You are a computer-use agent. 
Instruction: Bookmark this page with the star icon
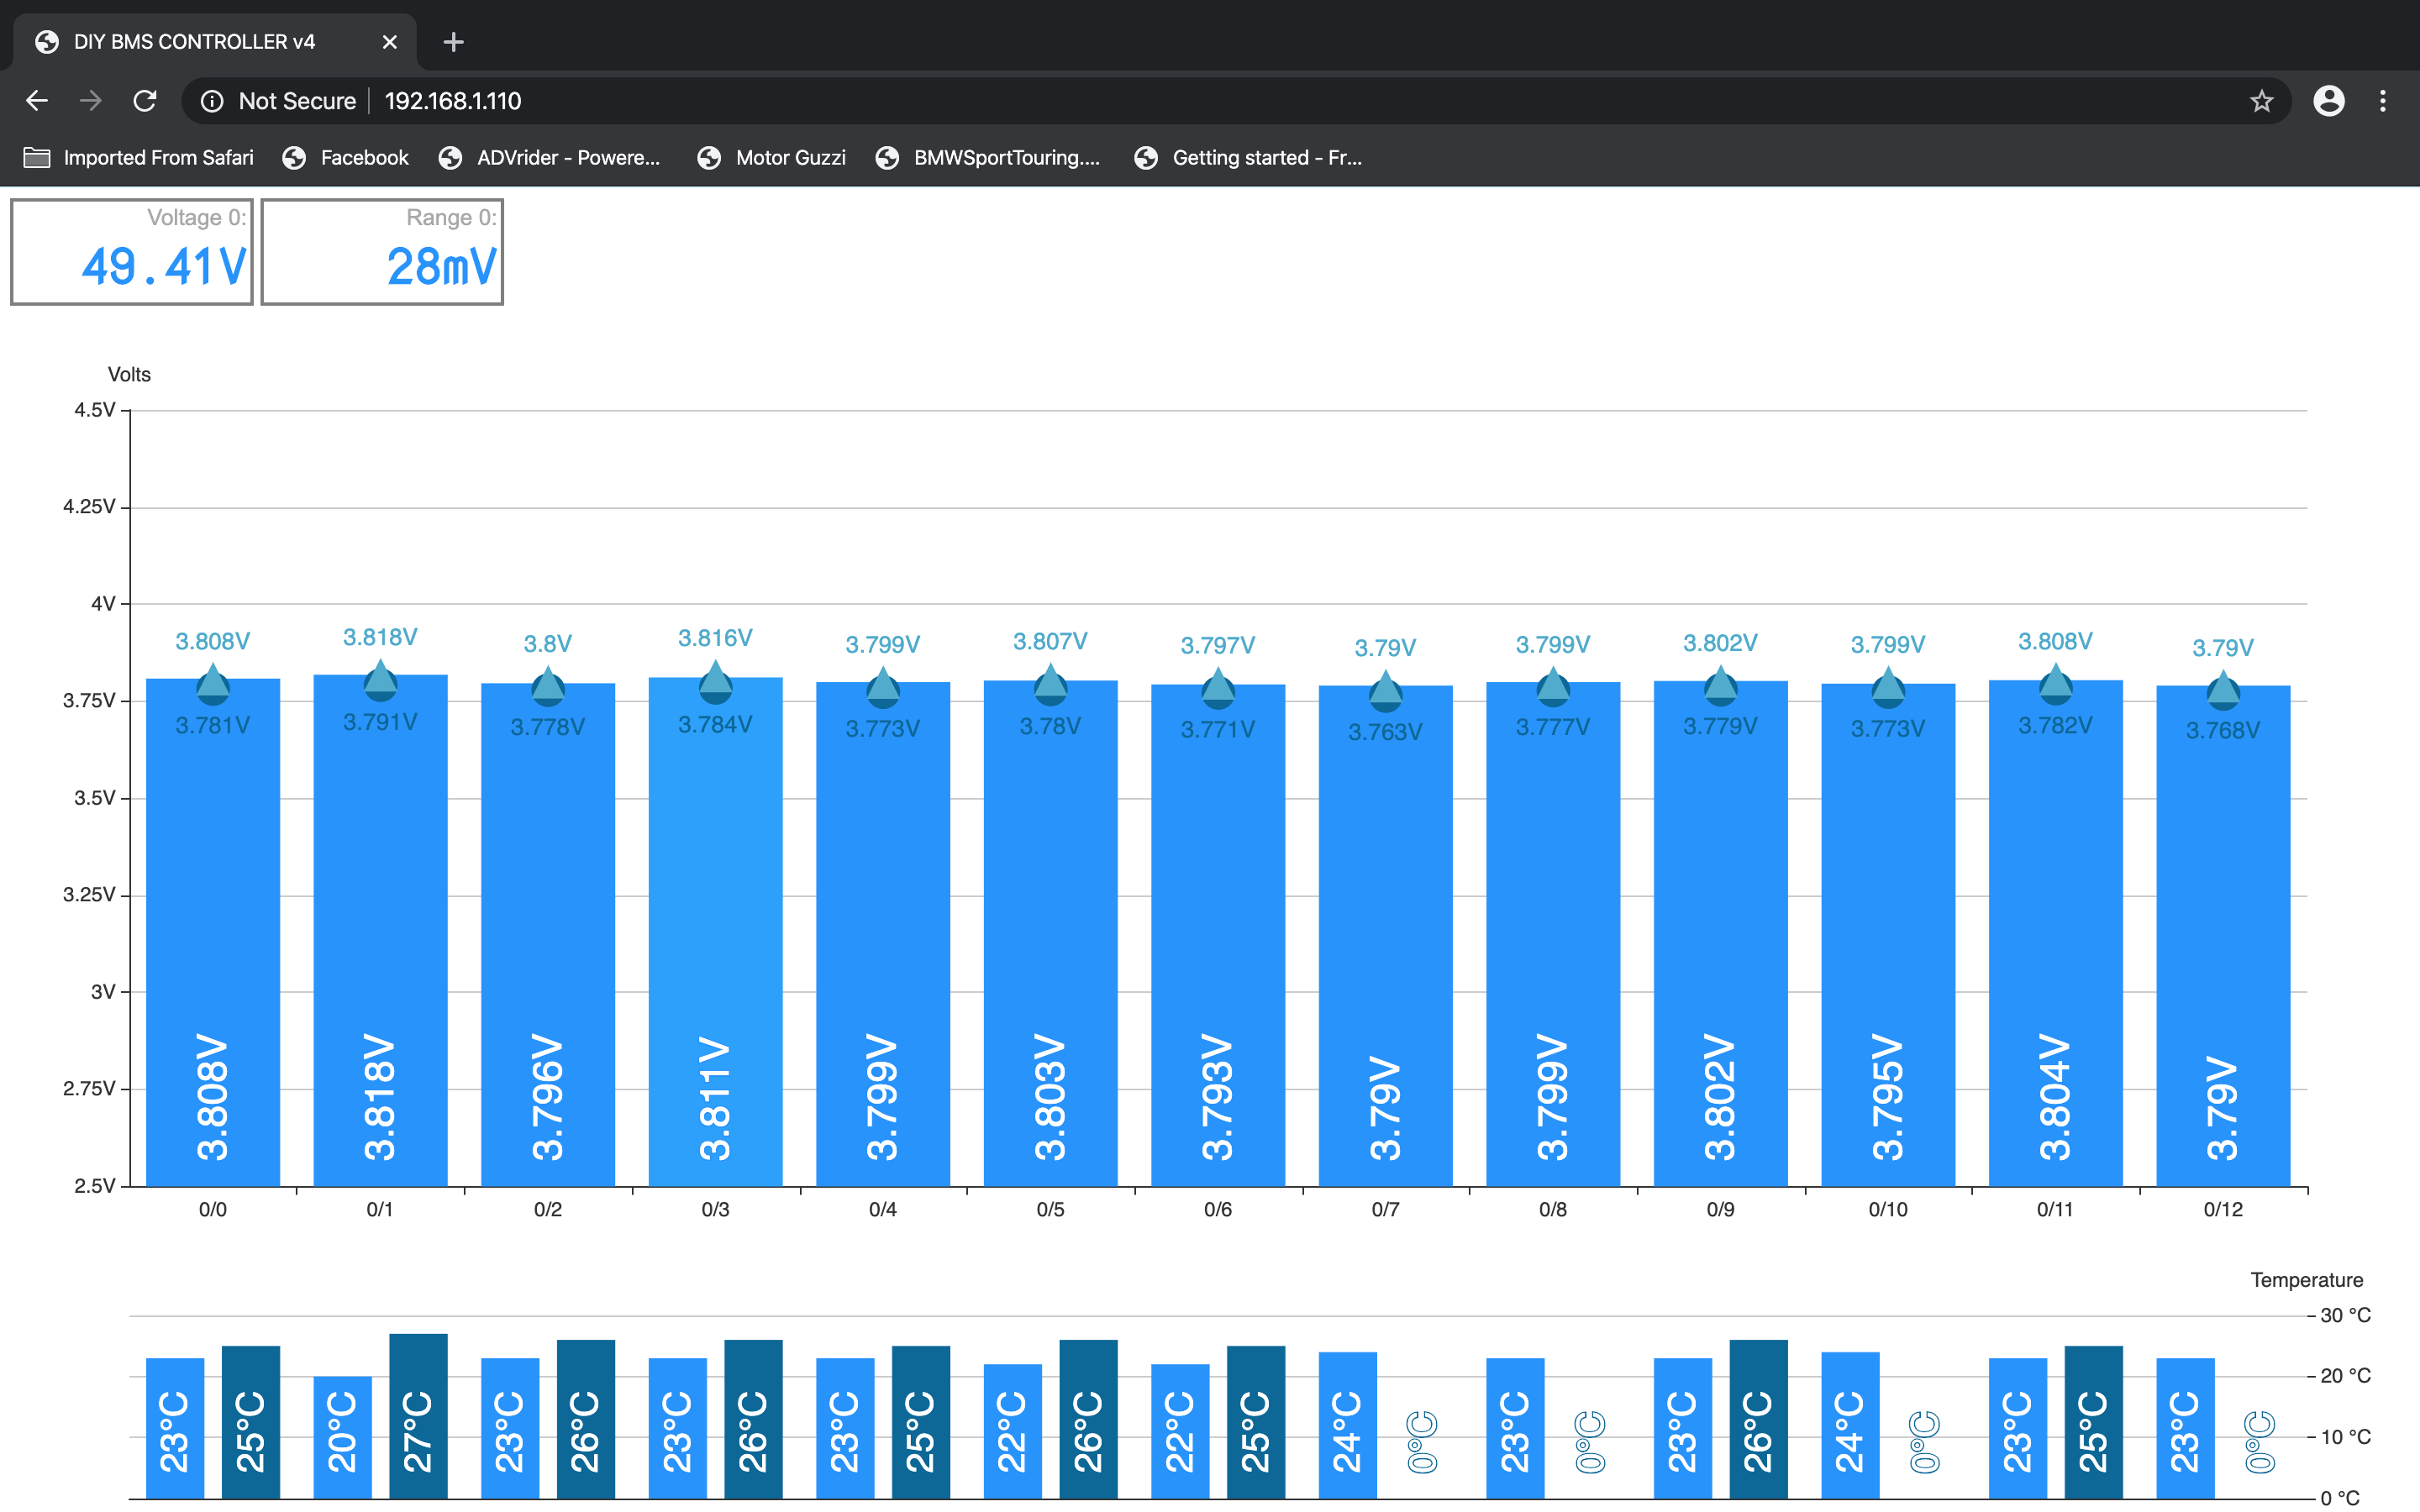pos(2261,101)
